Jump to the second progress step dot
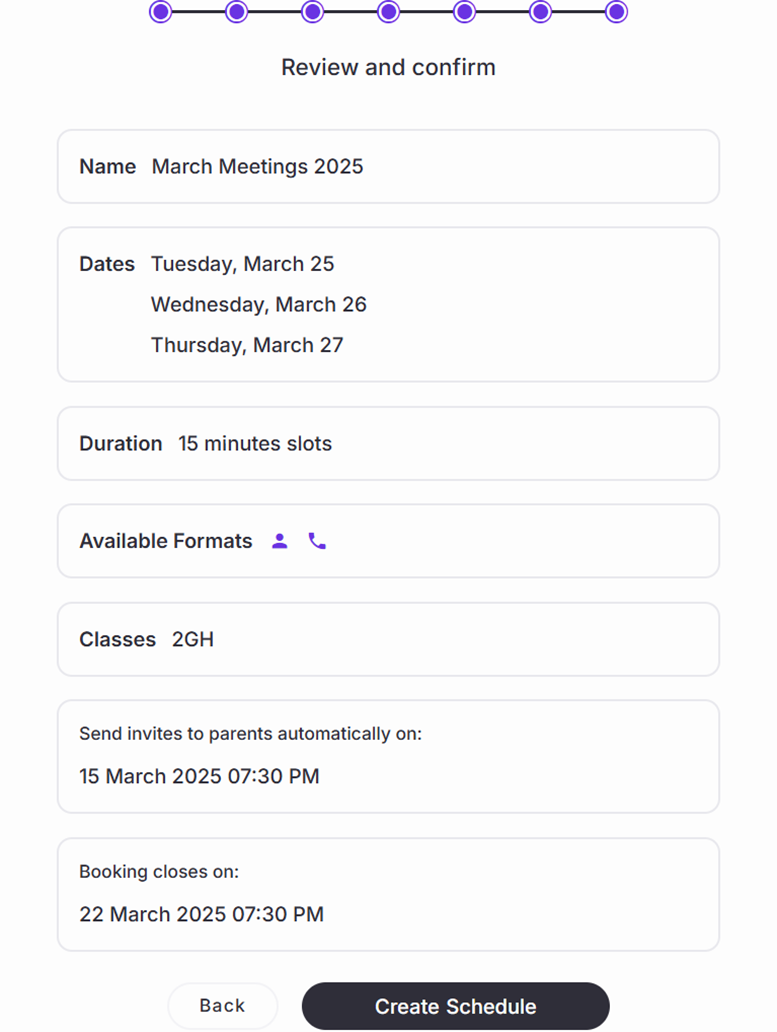 click(236, 12)
